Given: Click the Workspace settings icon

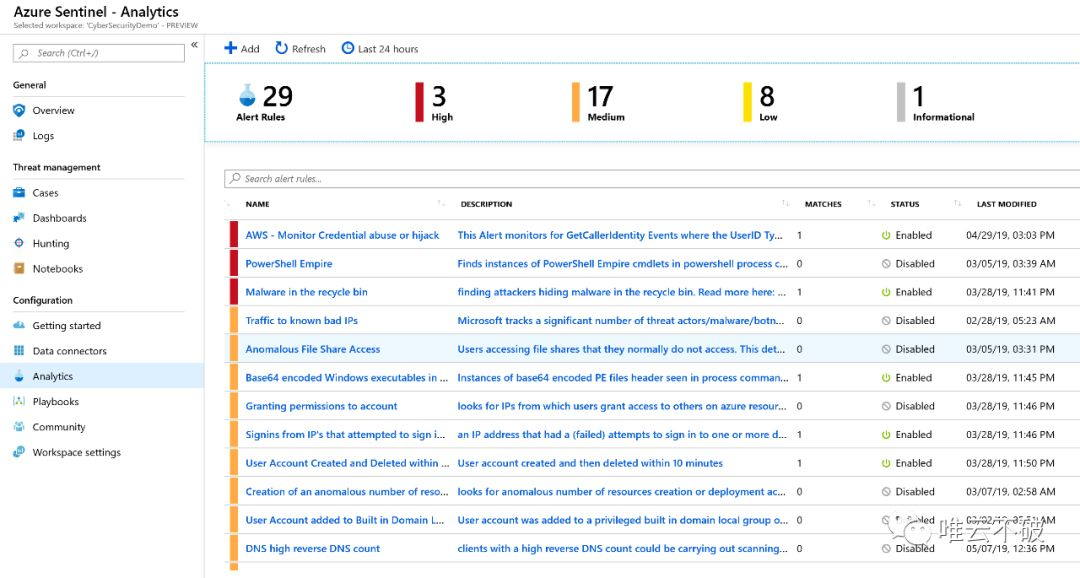Looking at the screenshot, I should (19, 453).
